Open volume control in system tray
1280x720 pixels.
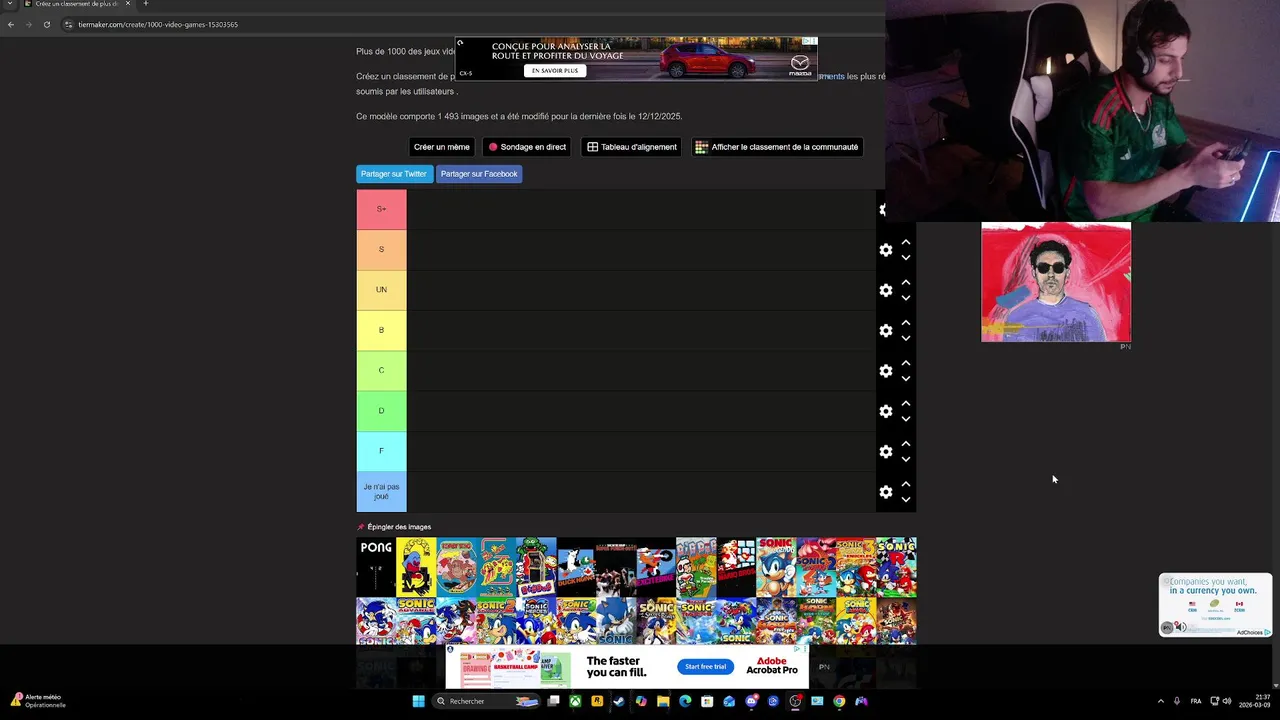[x=1227, y=701]
